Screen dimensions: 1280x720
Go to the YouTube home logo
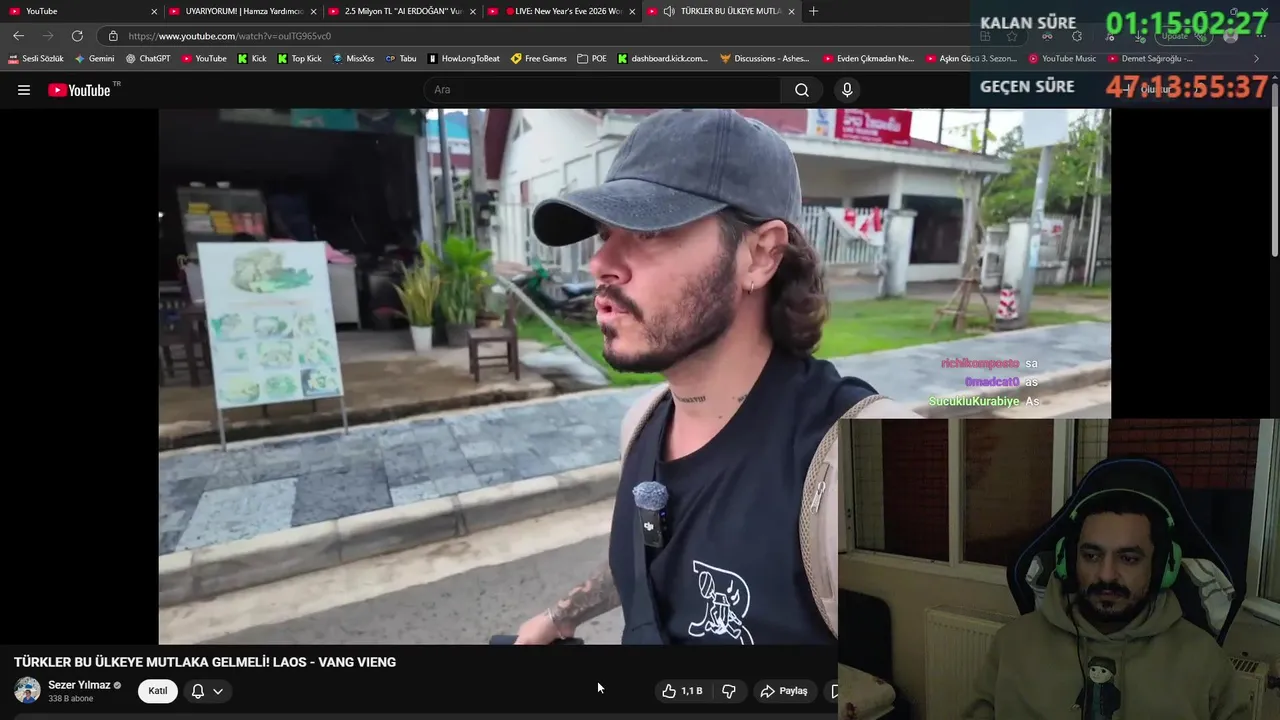coord(80,90)
